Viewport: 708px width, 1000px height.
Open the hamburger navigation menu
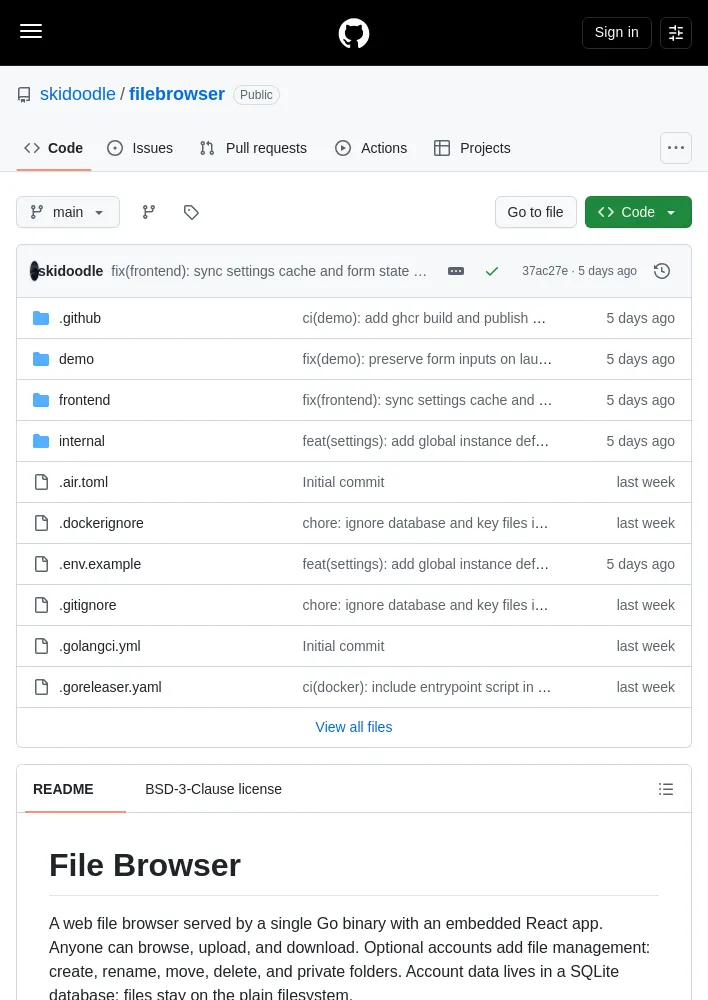pyautogui.click(x=31, y=32)
